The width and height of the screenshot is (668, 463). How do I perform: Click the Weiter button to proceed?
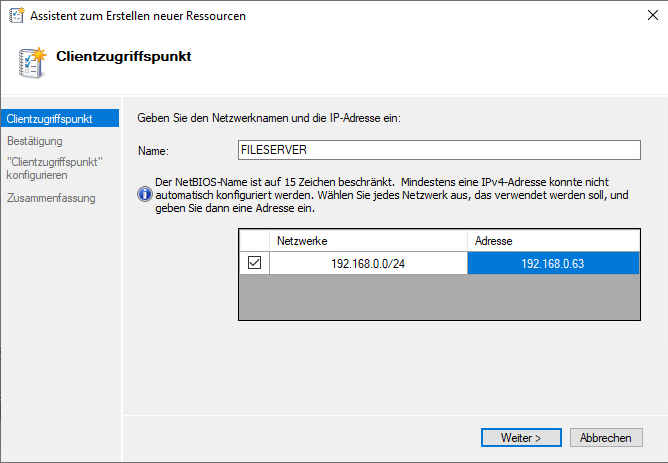pyautogui.click(x=519, y=438)
